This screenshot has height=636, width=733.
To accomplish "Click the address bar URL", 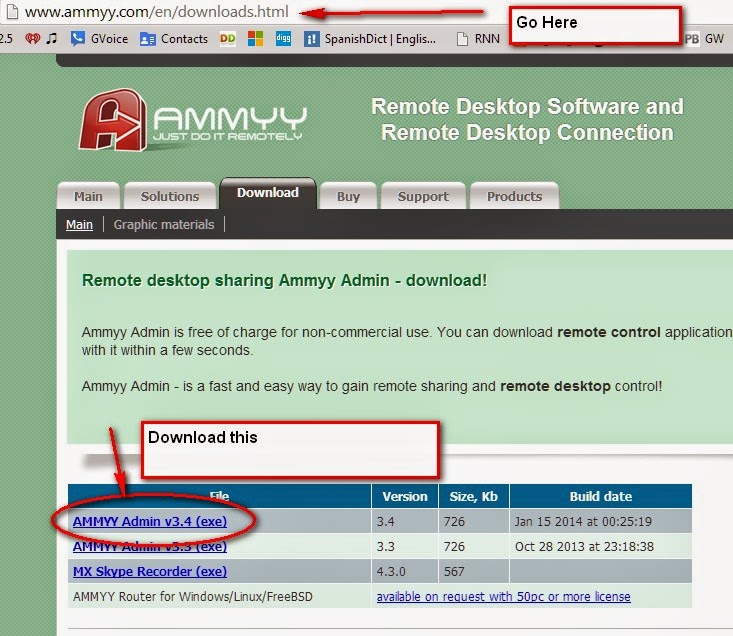I will (x=157, y=12).
